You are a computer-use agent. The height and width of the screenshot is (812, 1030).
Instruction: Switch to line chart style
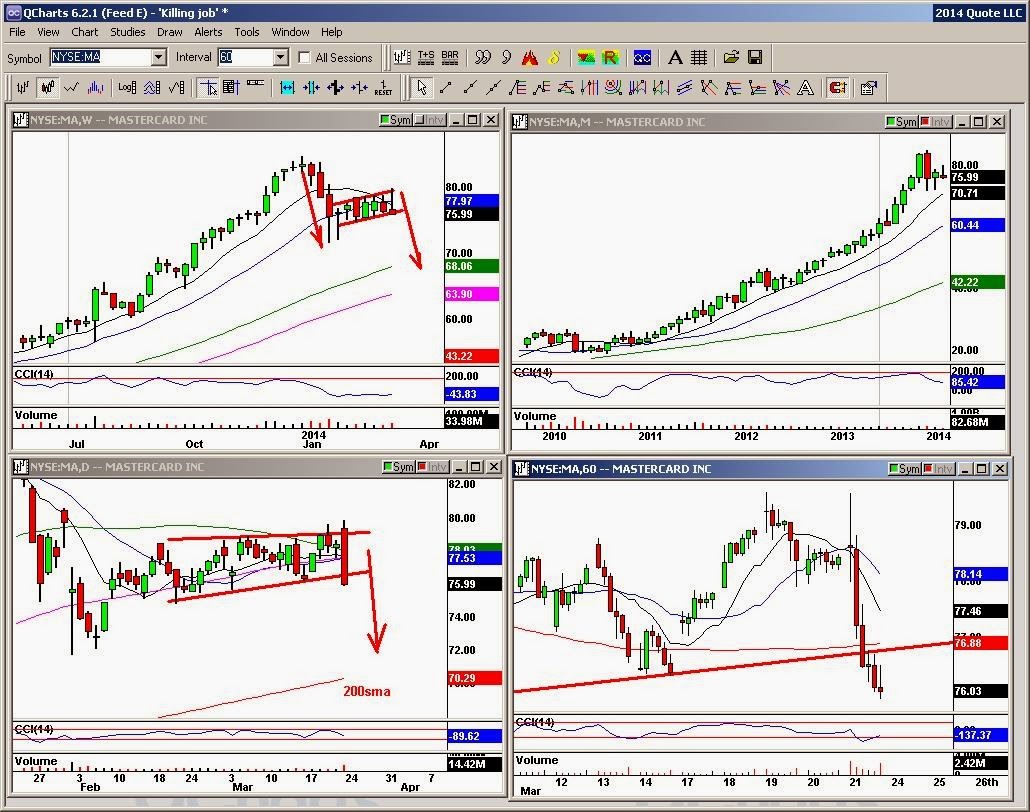point(72,87)
